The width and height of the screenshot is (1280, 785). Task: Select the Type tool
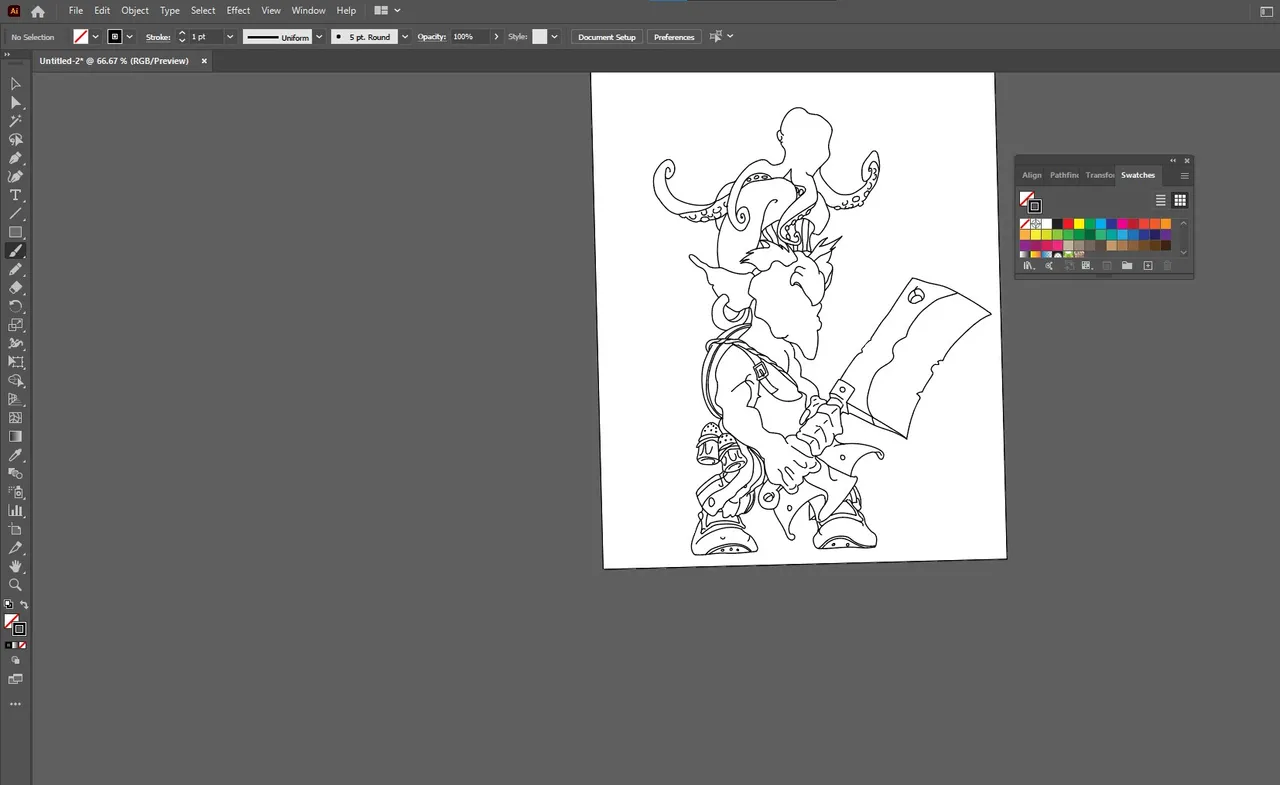15,195
